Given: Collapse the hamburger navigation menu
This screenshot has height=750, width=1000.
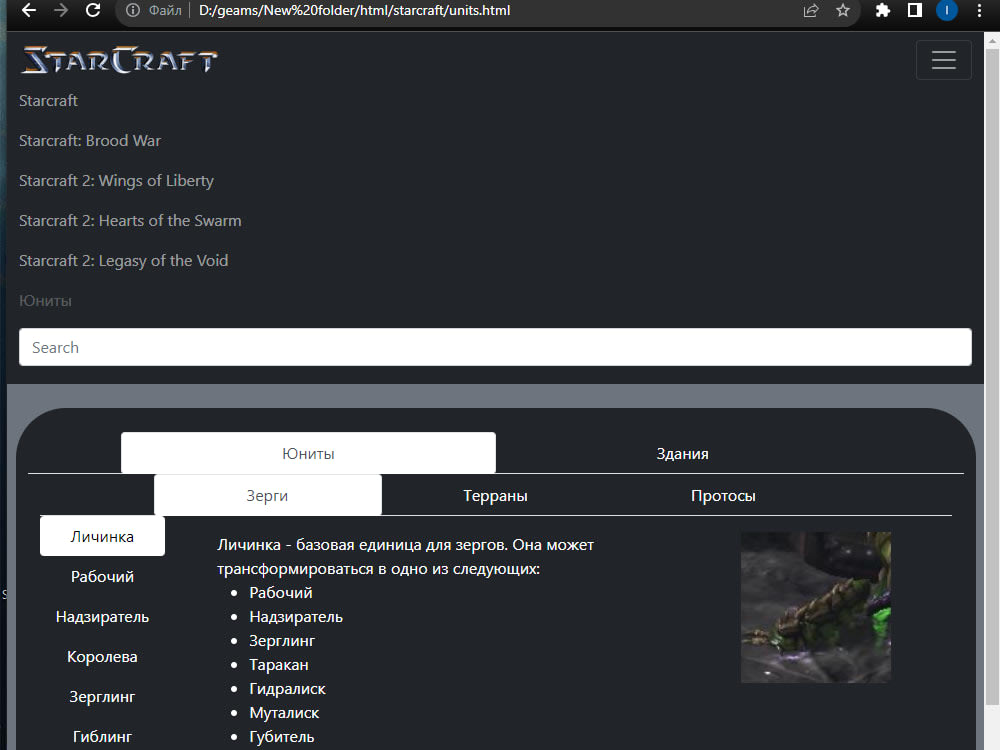Looking at the screenshot, I should (x=943, y=60).
